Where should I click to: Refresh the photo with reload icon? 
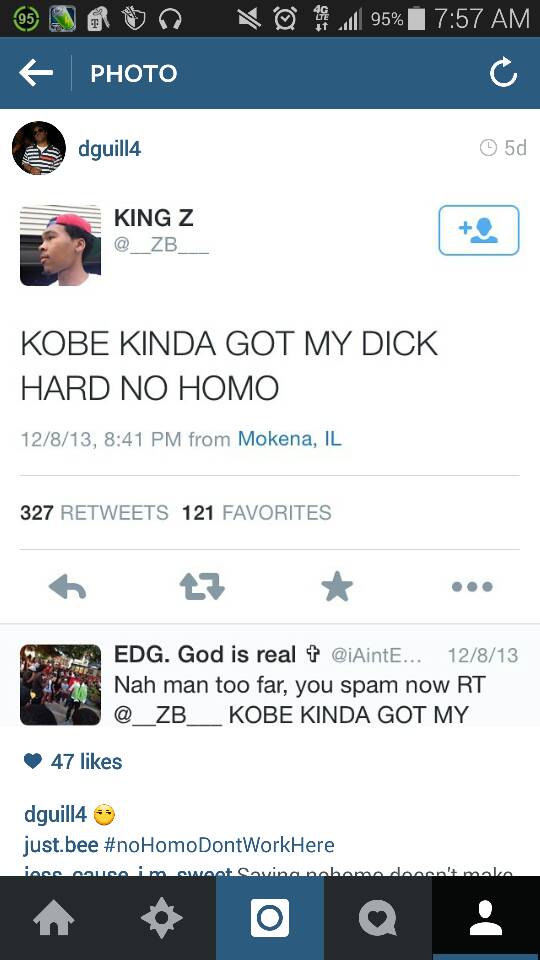pos(503,73)
